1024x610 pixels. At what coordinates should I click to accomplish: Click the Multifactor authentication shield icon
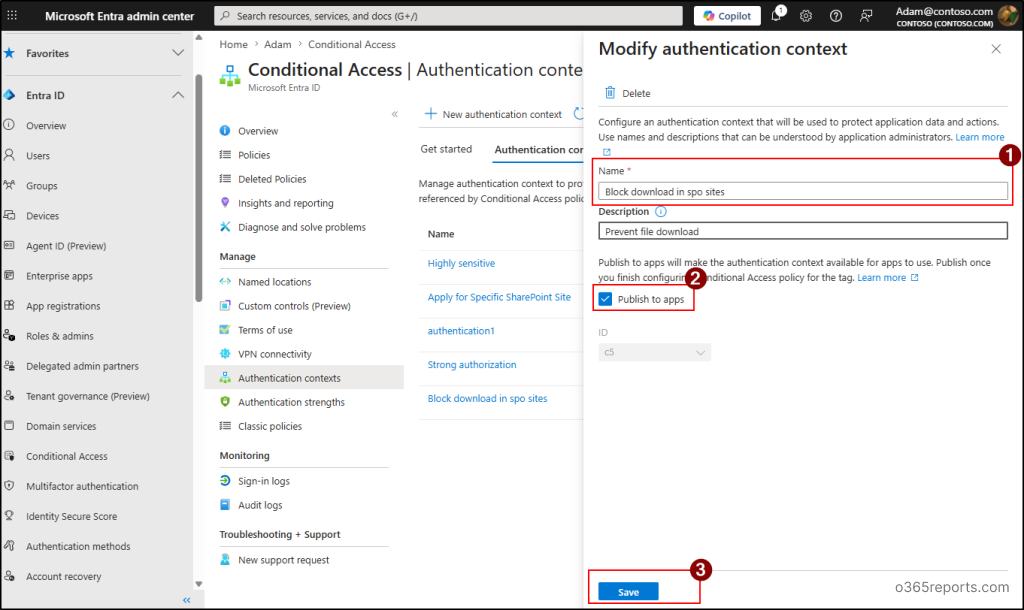tap(9, 485)
